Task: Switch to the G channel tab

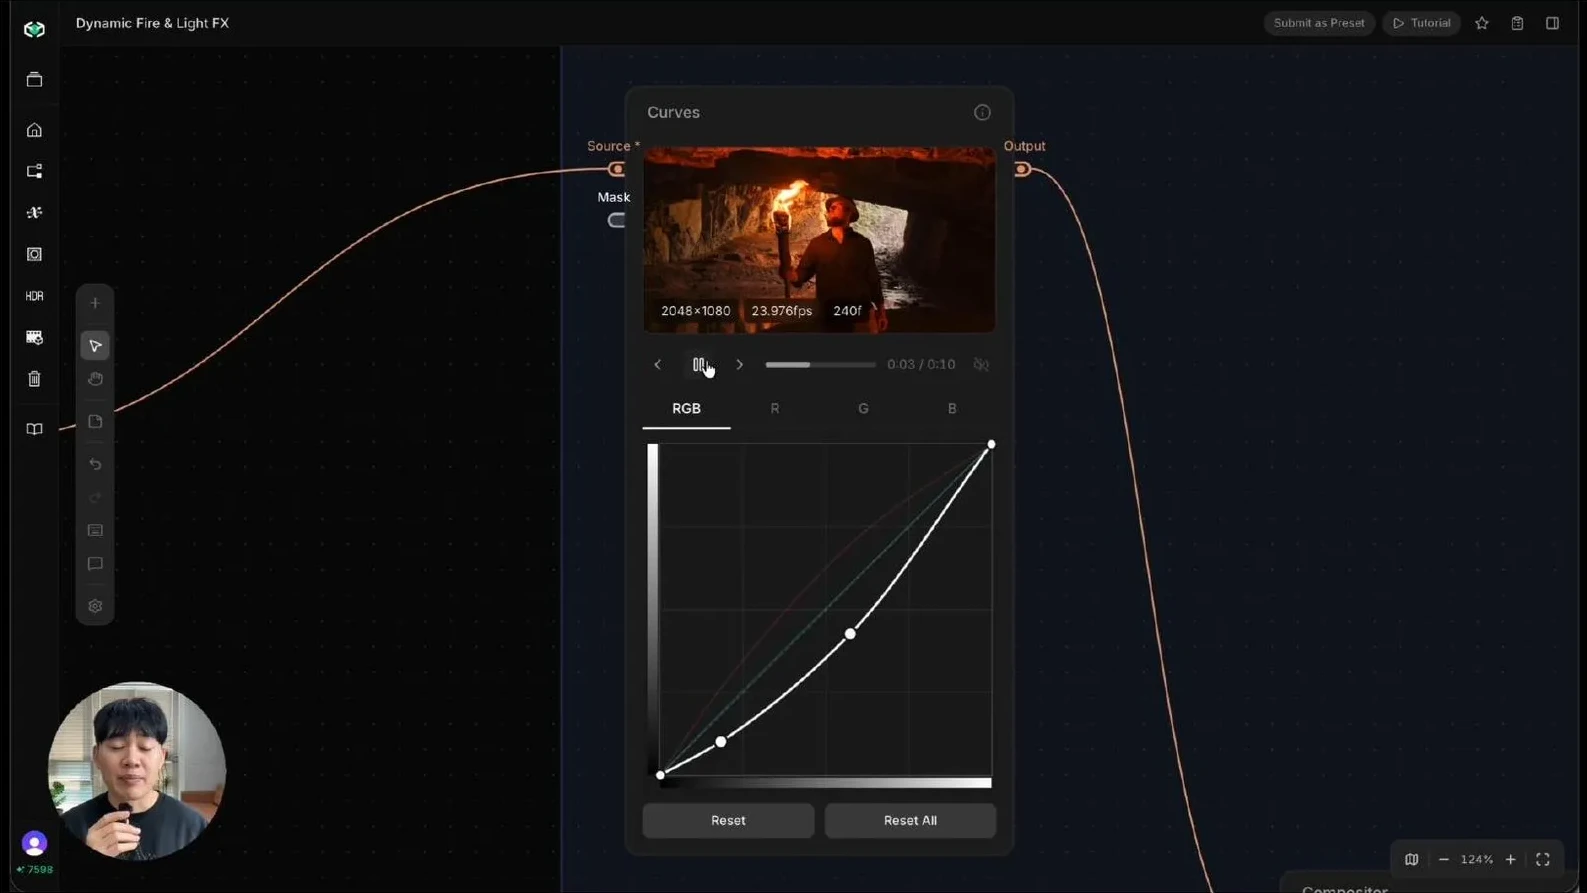Action: [x=863, y=408]
